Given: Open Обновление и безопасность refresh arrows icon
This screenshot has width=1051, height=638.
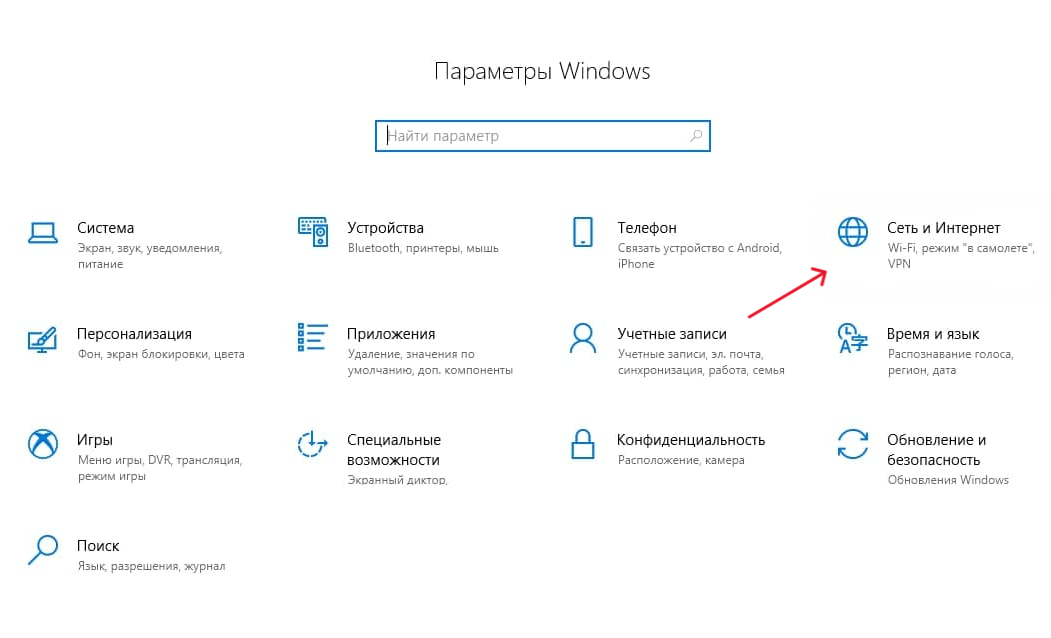Looking at the screenshot, I should tap(853, 444).
